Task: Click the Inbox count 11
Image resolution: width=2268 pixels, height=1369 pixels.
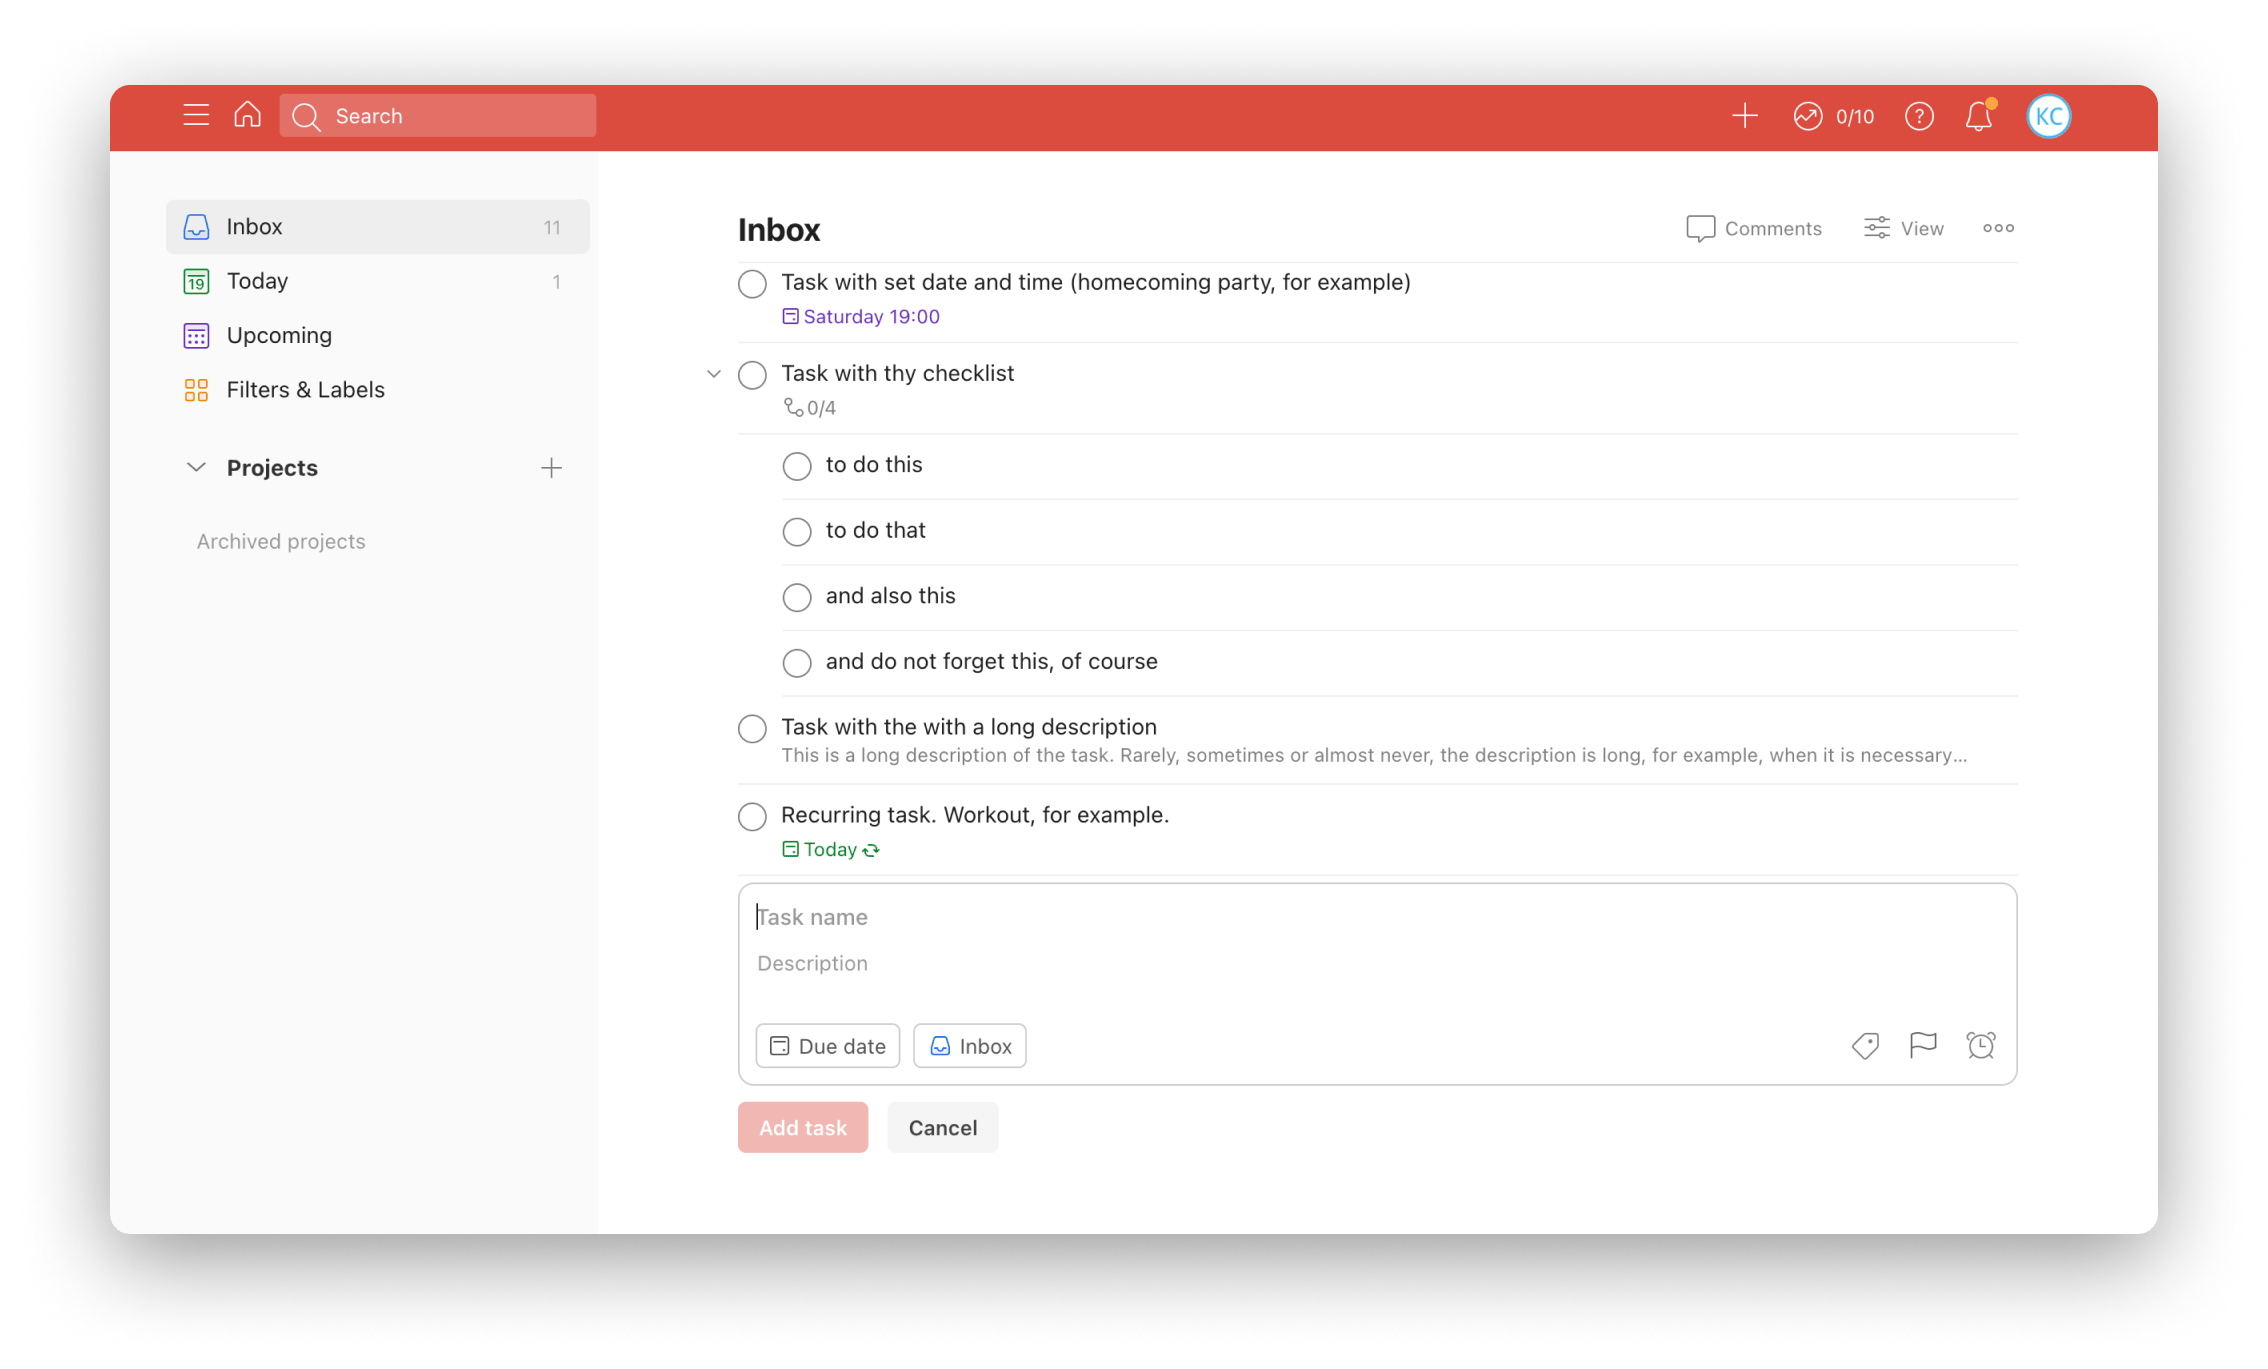Action: click(x=552, y=228)
